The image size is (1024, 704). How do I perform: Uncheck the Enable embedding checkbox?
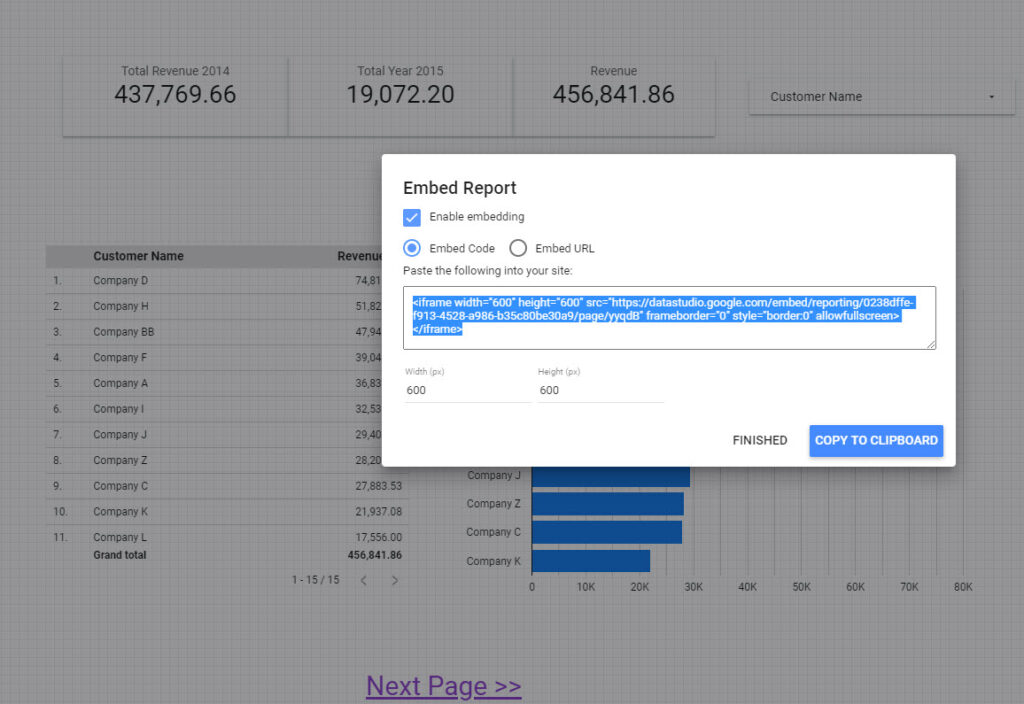tap(411, 217)
